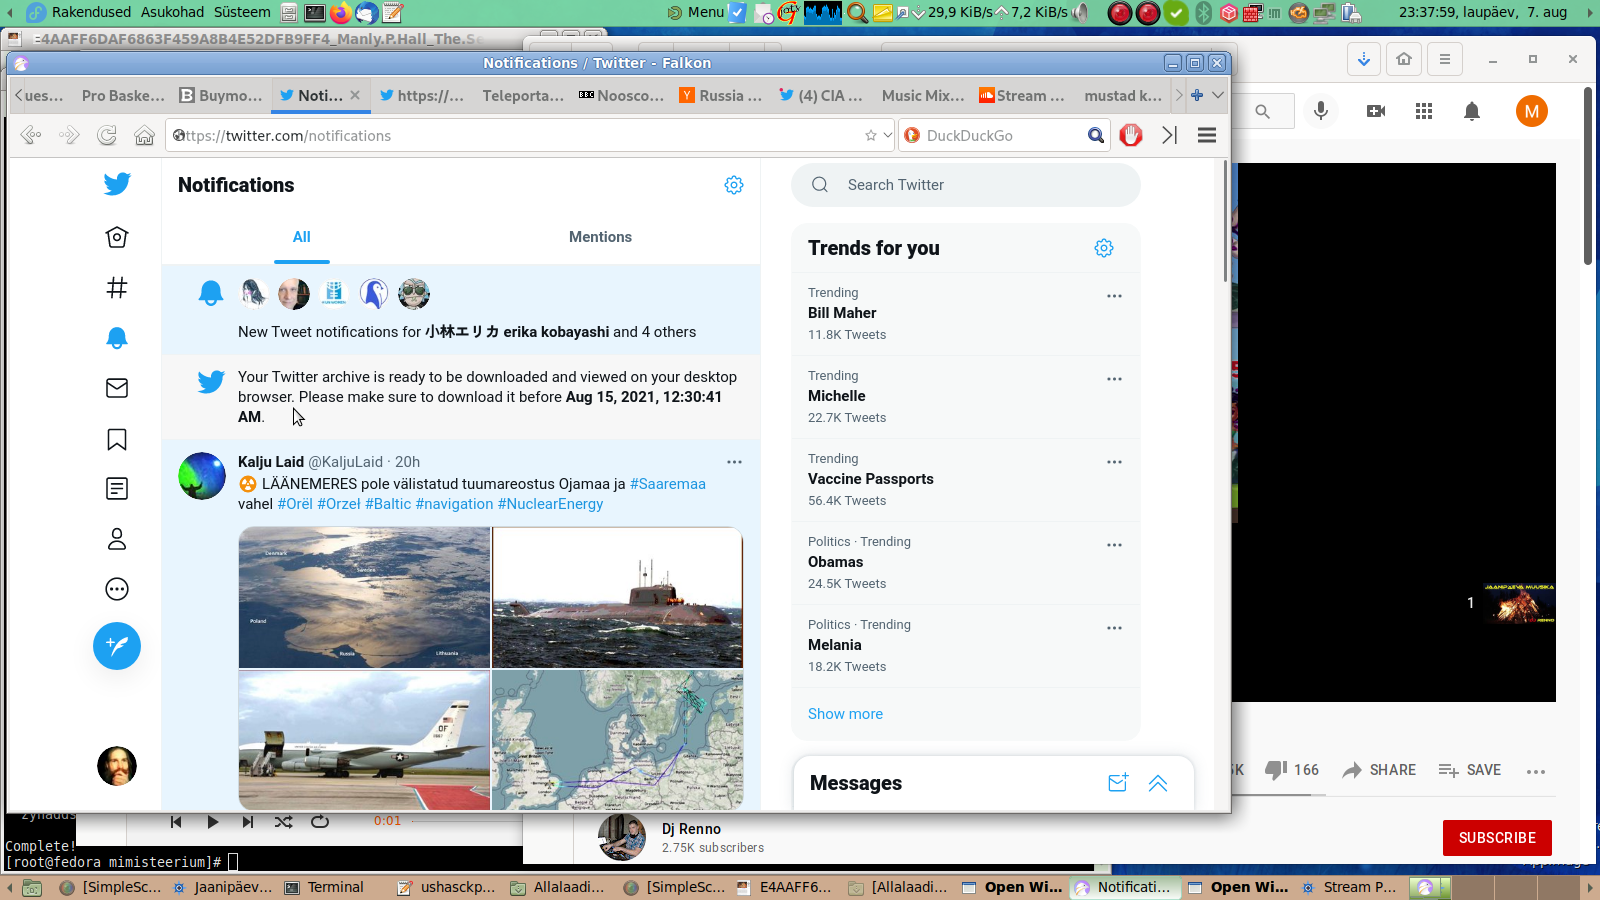1600x900 pixels.
Task: Open the YouTube create video icon
Action: pos(1376,111)
